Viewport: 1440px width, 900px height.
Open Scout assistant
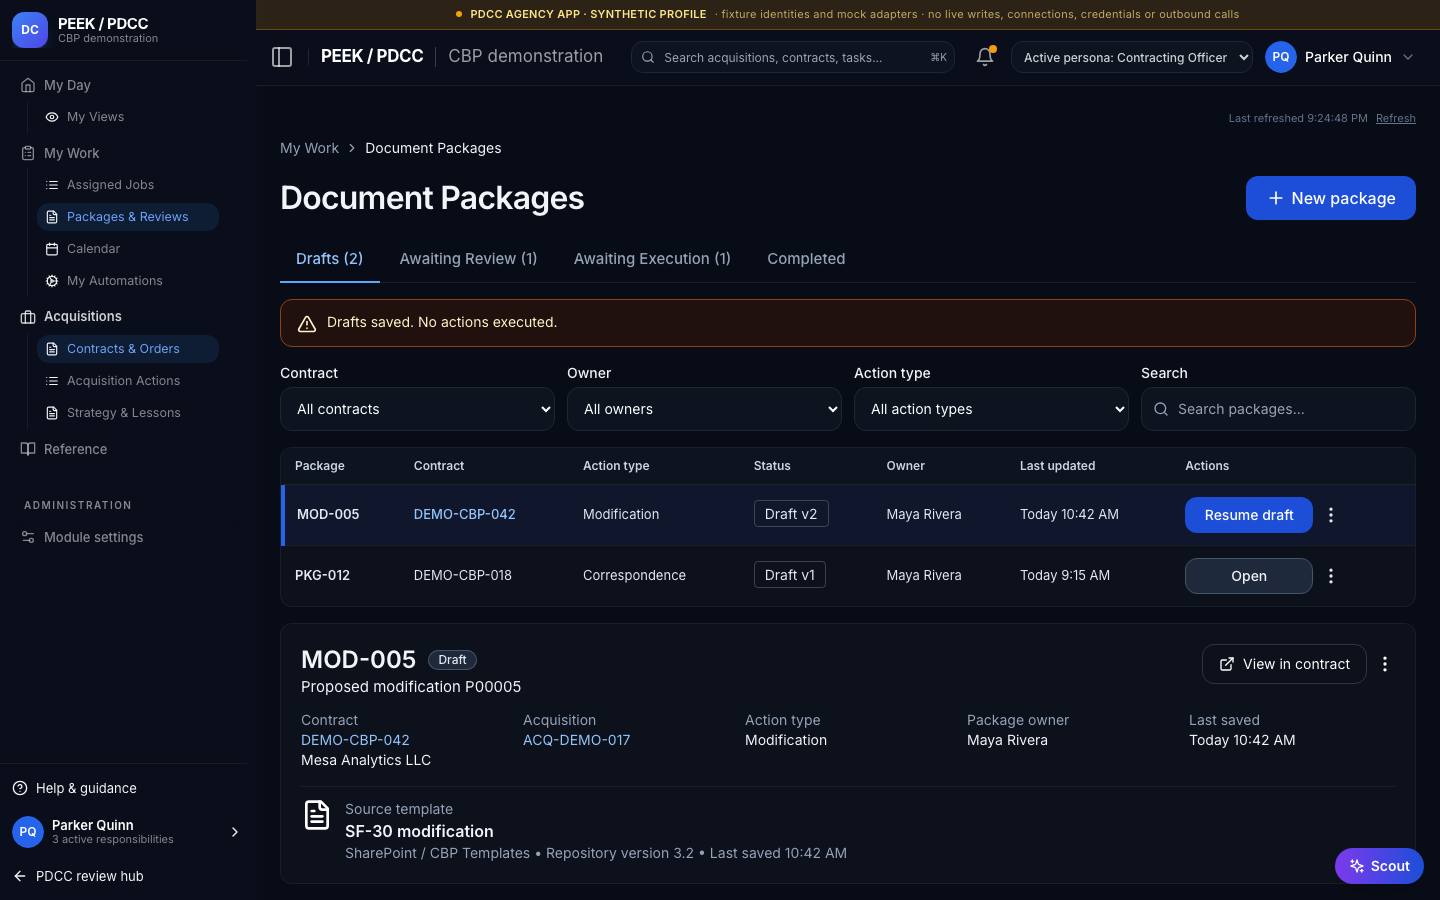(1379, 866)
